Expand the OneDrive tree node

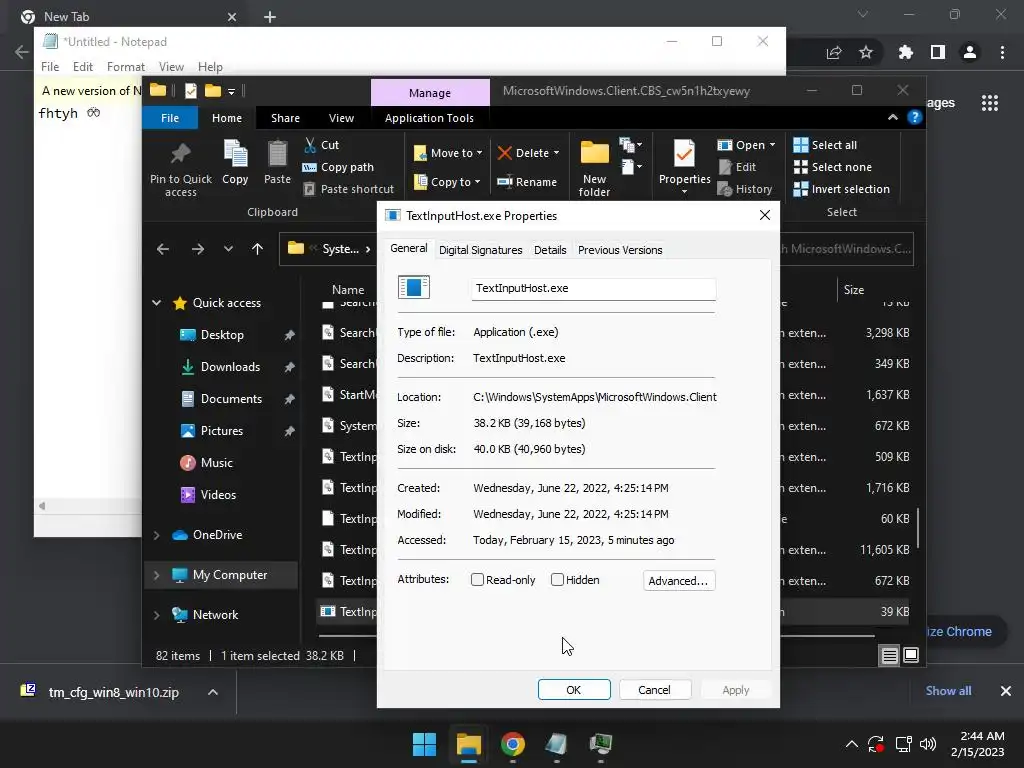(157, 535)
